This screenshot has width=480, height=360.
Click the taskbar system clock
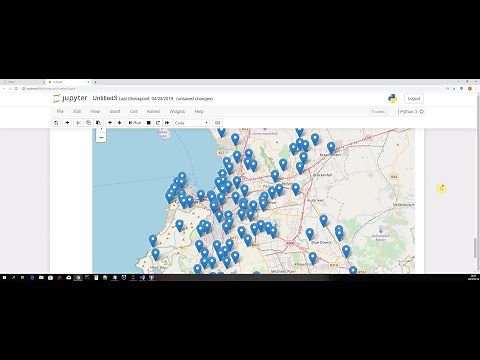(473, 277)
